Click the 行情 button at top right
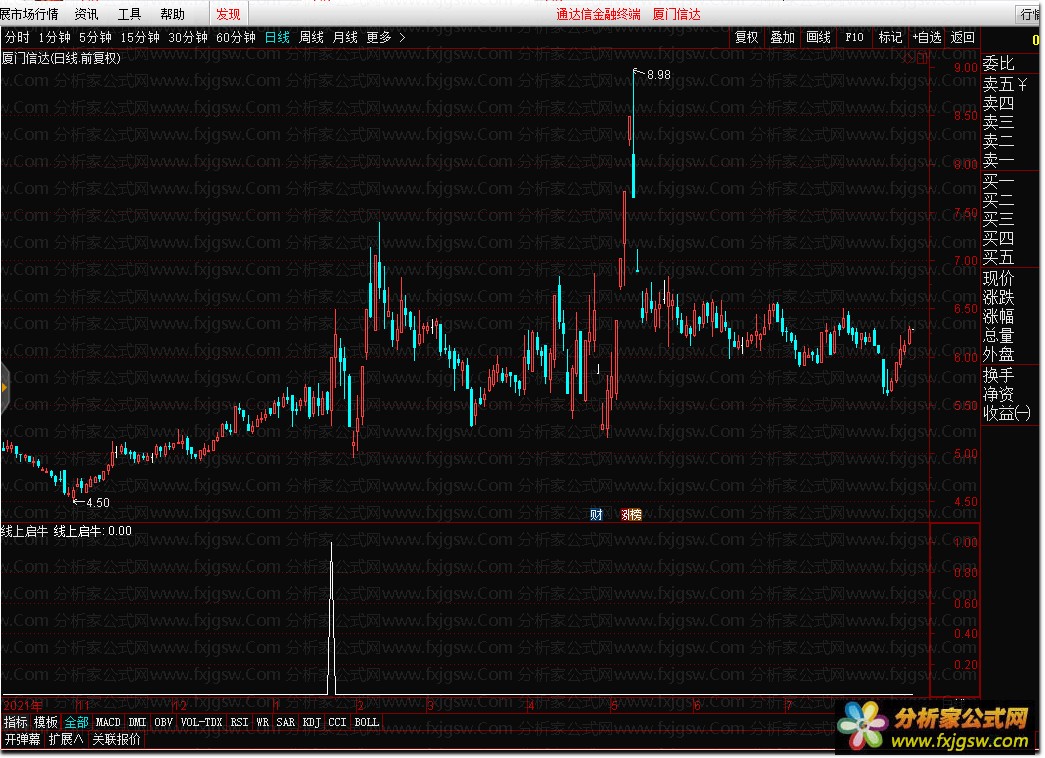The image size is (1045, 758). click(x=1029, y=14)
